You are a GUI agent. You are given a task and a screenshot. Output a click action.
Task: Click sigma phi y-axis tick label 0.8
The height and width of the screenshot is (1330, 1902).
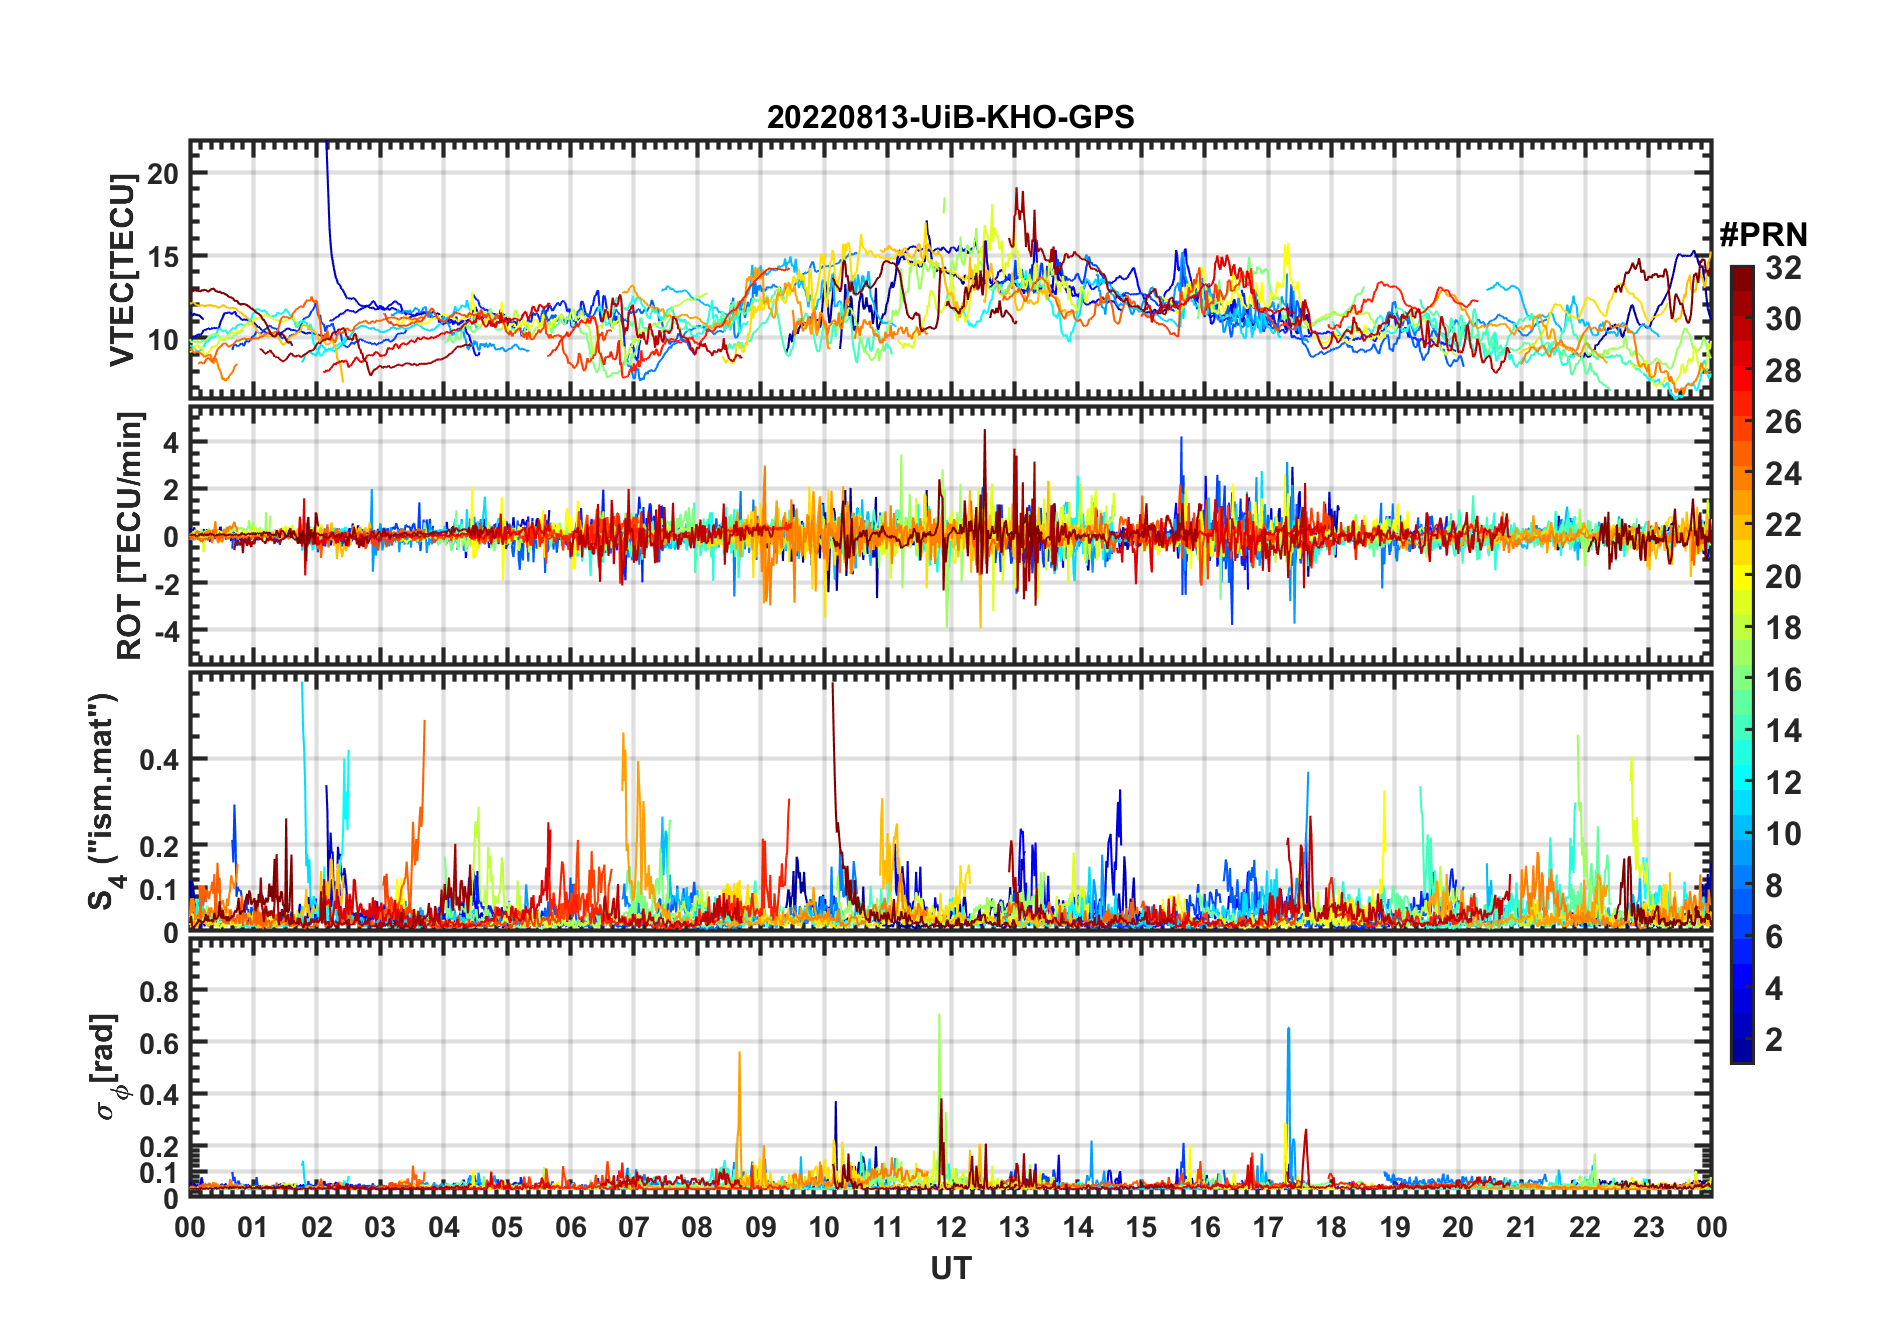coord(159,991)
